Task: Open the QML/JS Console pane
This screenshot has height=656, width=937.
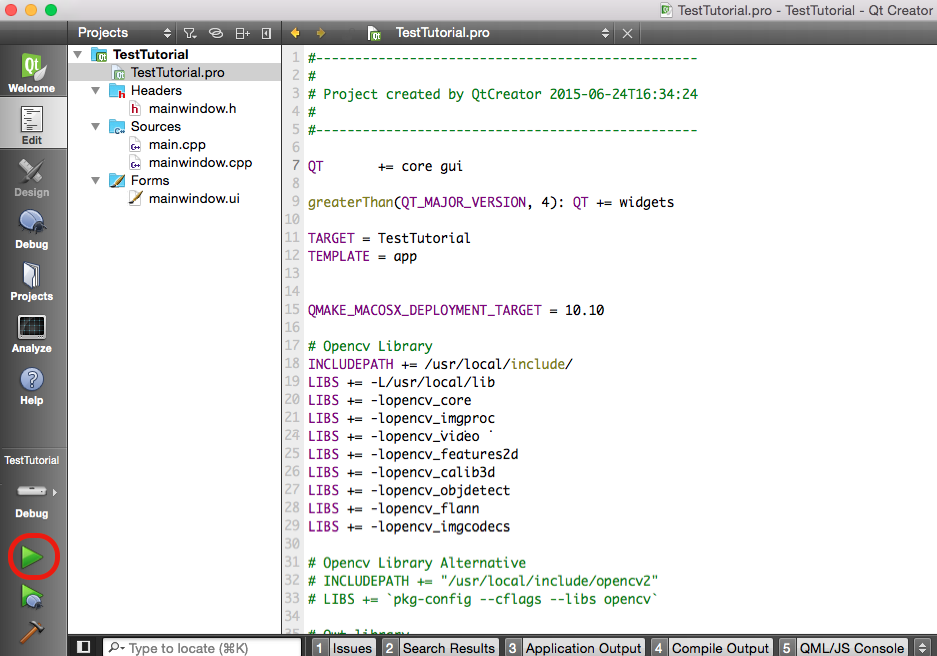Action: point(844,648)
